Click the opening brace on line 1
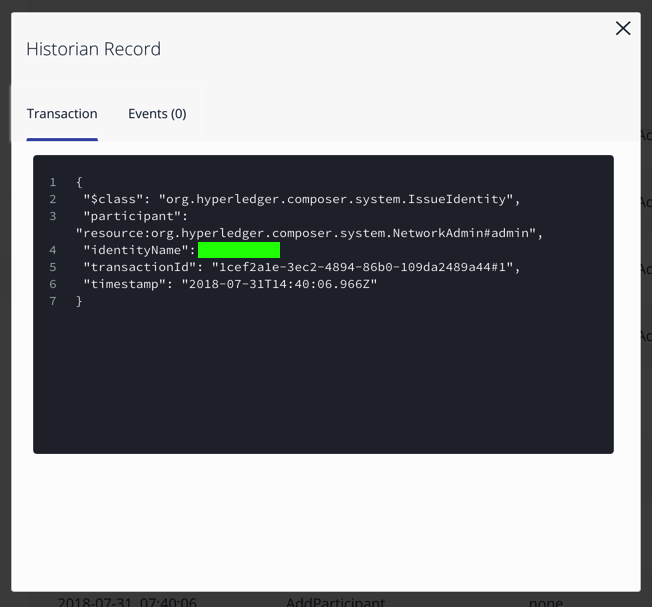 [x=80, y=182]
